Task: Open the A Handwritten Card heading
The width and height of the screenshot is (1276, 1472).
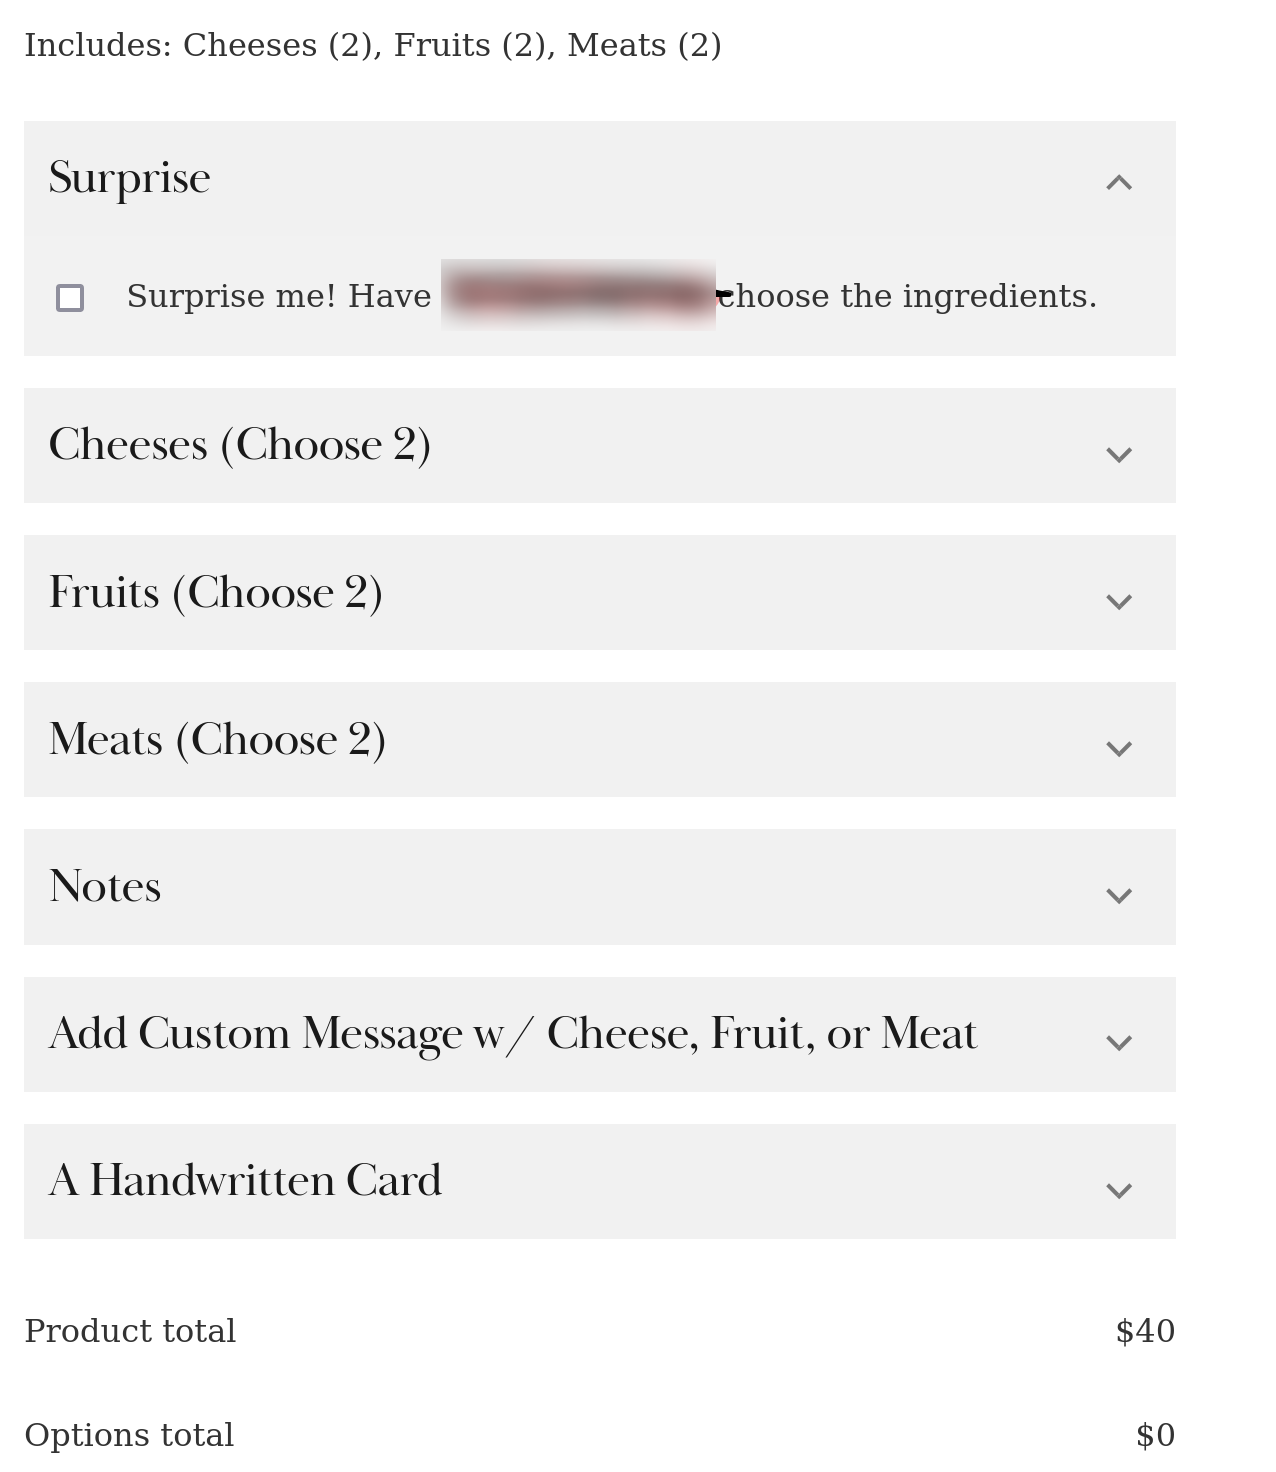Action: [245, 1181]
